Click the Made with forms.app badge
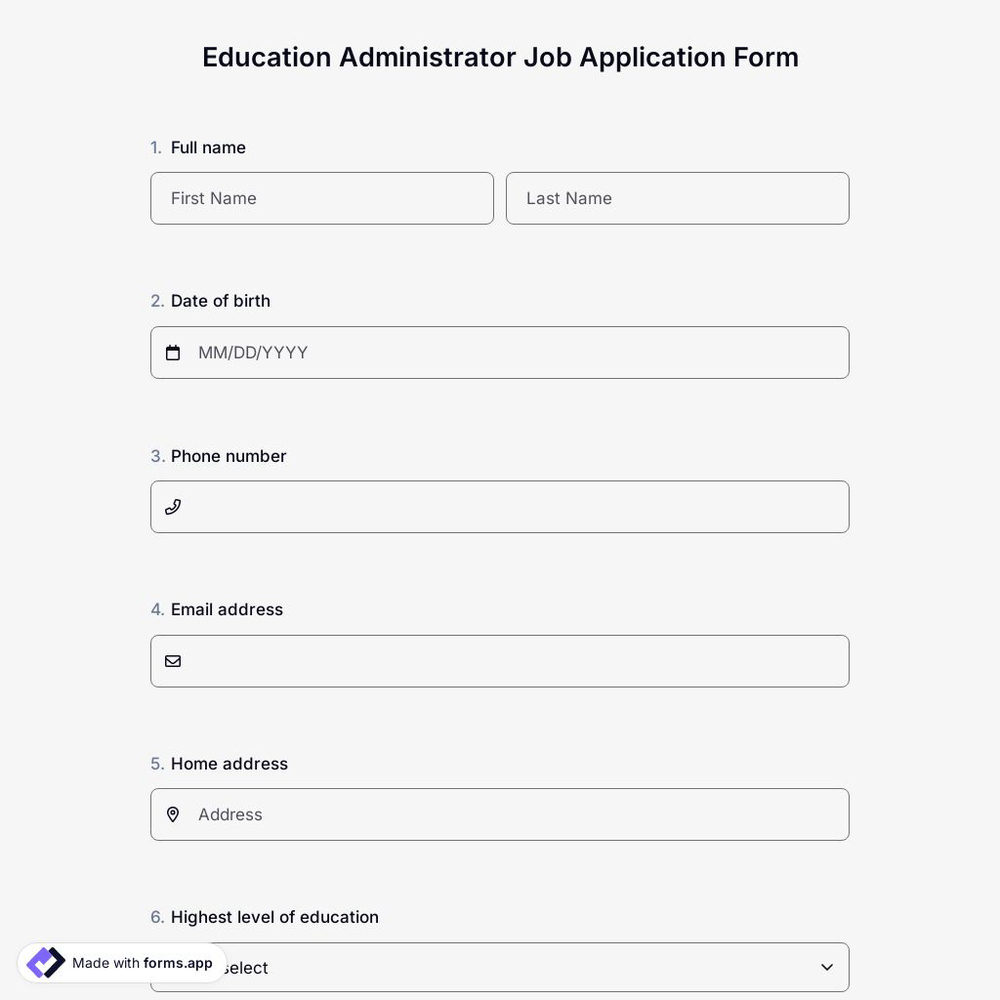 point(120,962)
